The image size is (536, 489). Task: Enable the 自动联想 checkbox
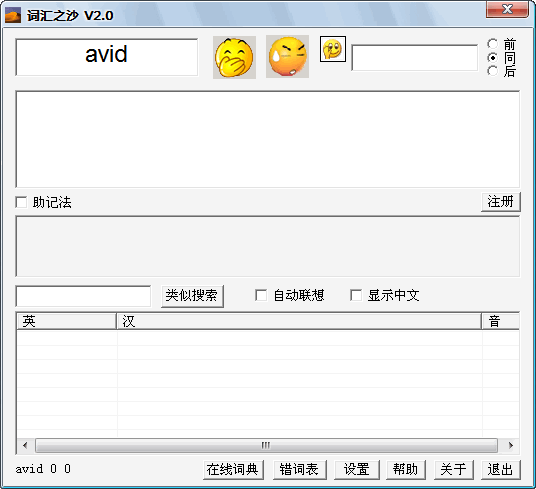click(261, 295)
